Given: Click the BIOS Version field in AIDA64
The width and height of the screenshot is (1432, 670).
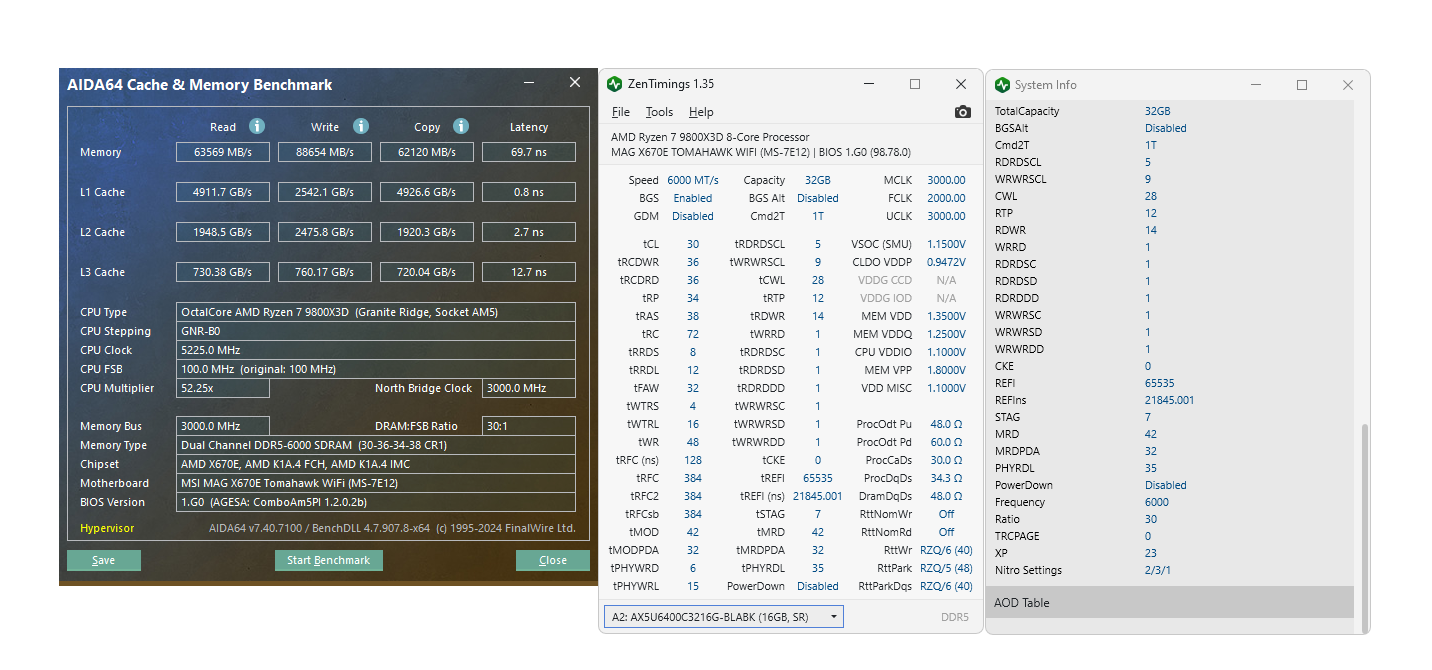Looking at the screenshot, I should [x=376, y=502].
